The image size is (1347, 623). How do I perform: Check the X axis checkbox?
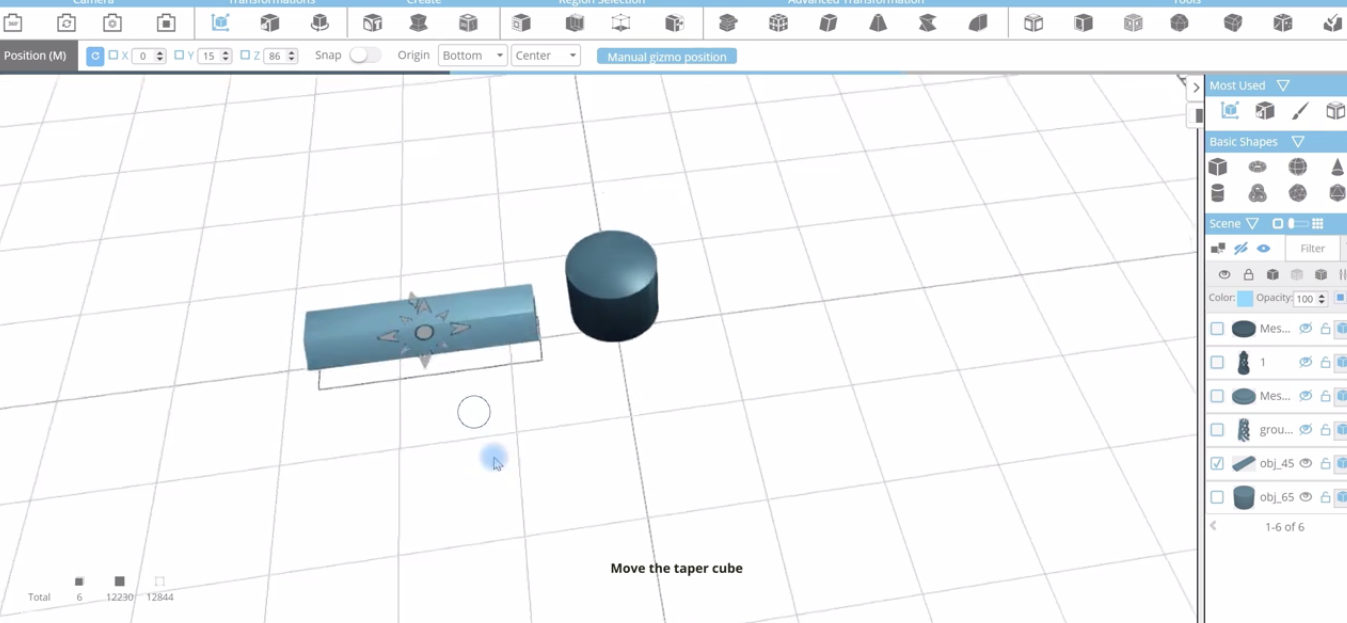[113, 56]
